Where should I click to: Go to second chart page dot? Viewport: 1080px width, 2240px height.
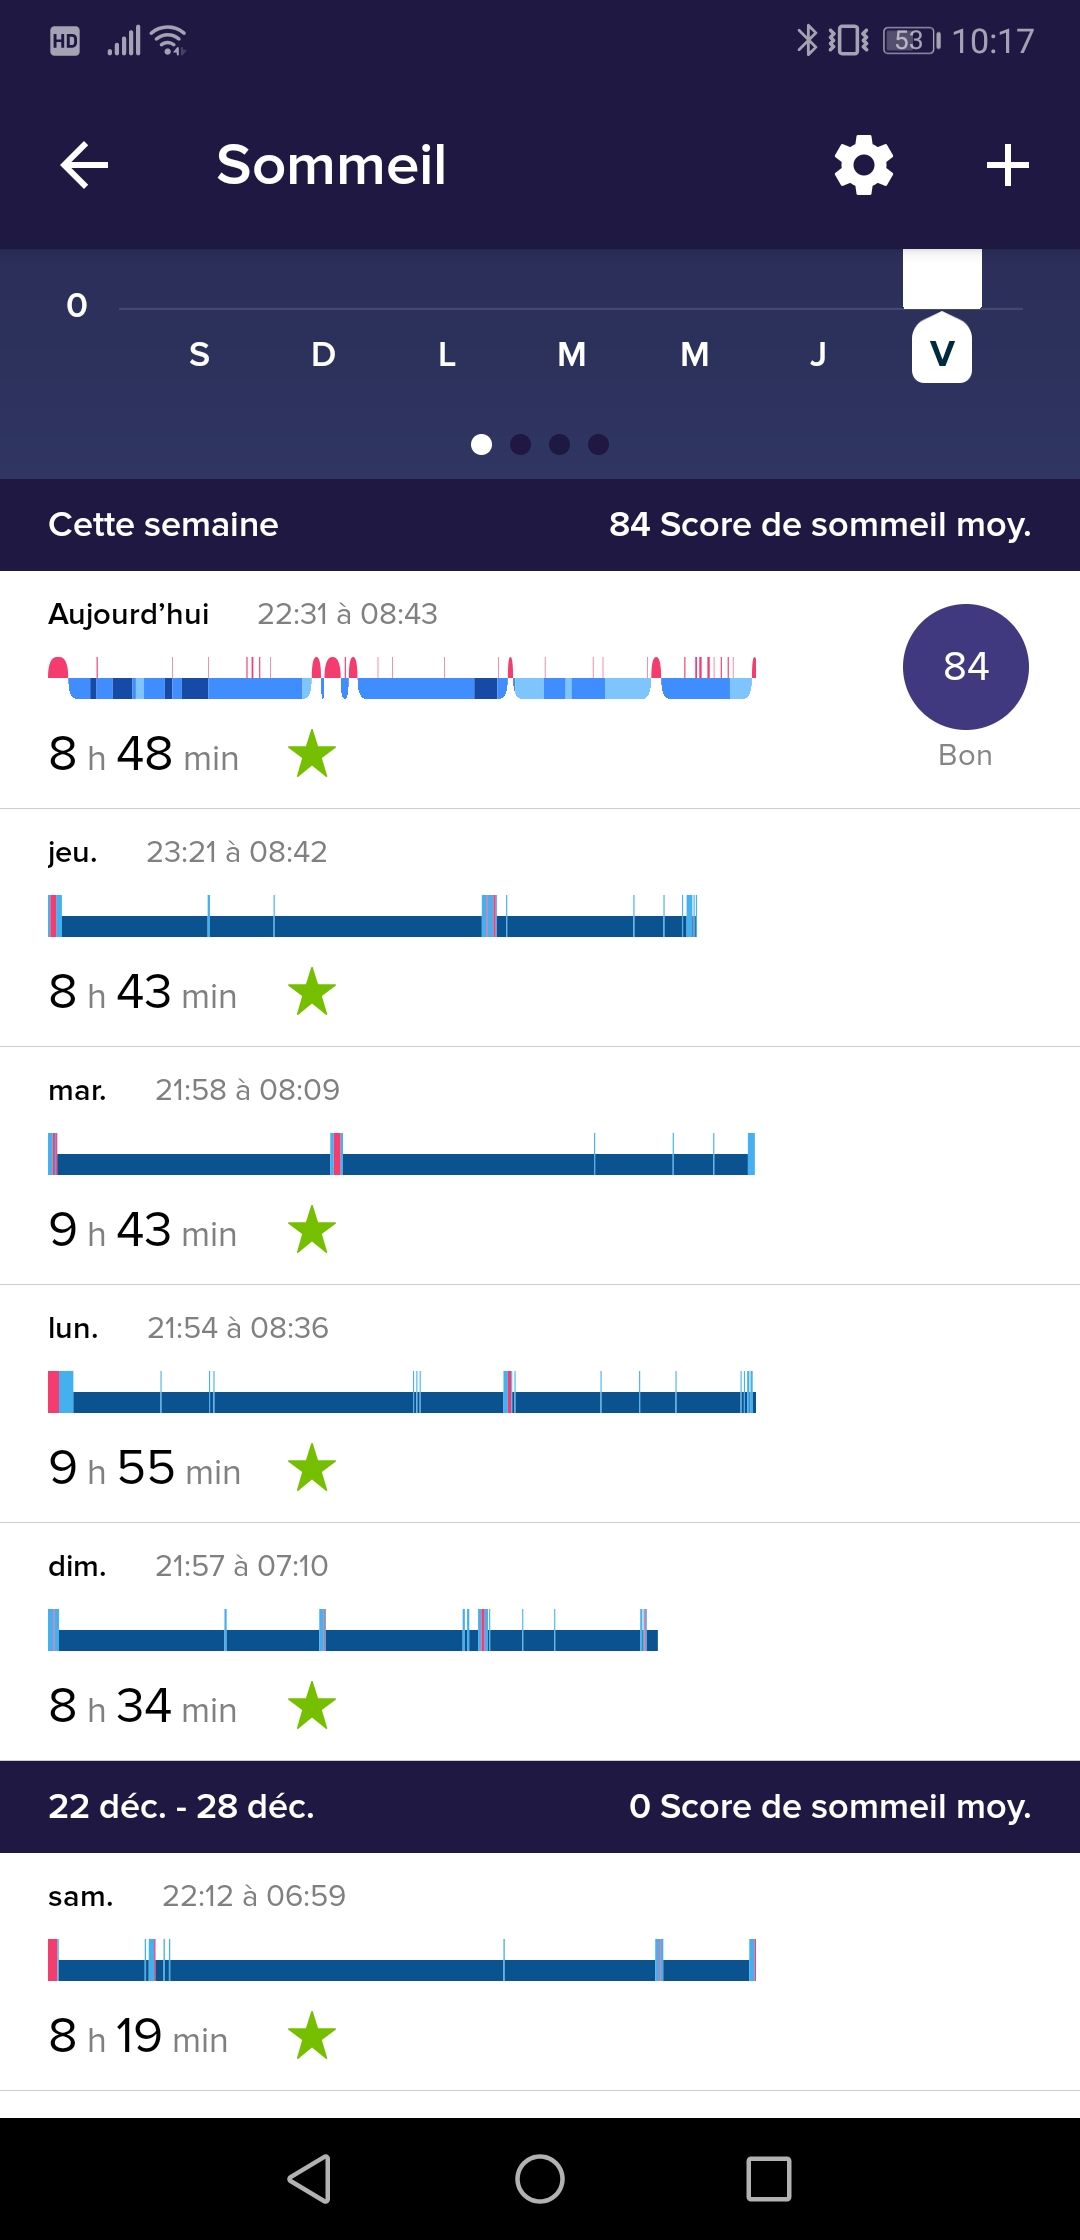pos(520,444)
